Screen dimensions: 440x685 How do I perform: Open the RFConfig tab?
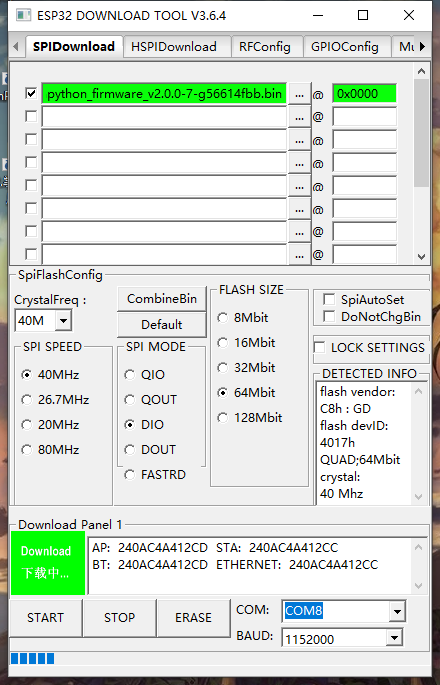(x=264, y=47)
